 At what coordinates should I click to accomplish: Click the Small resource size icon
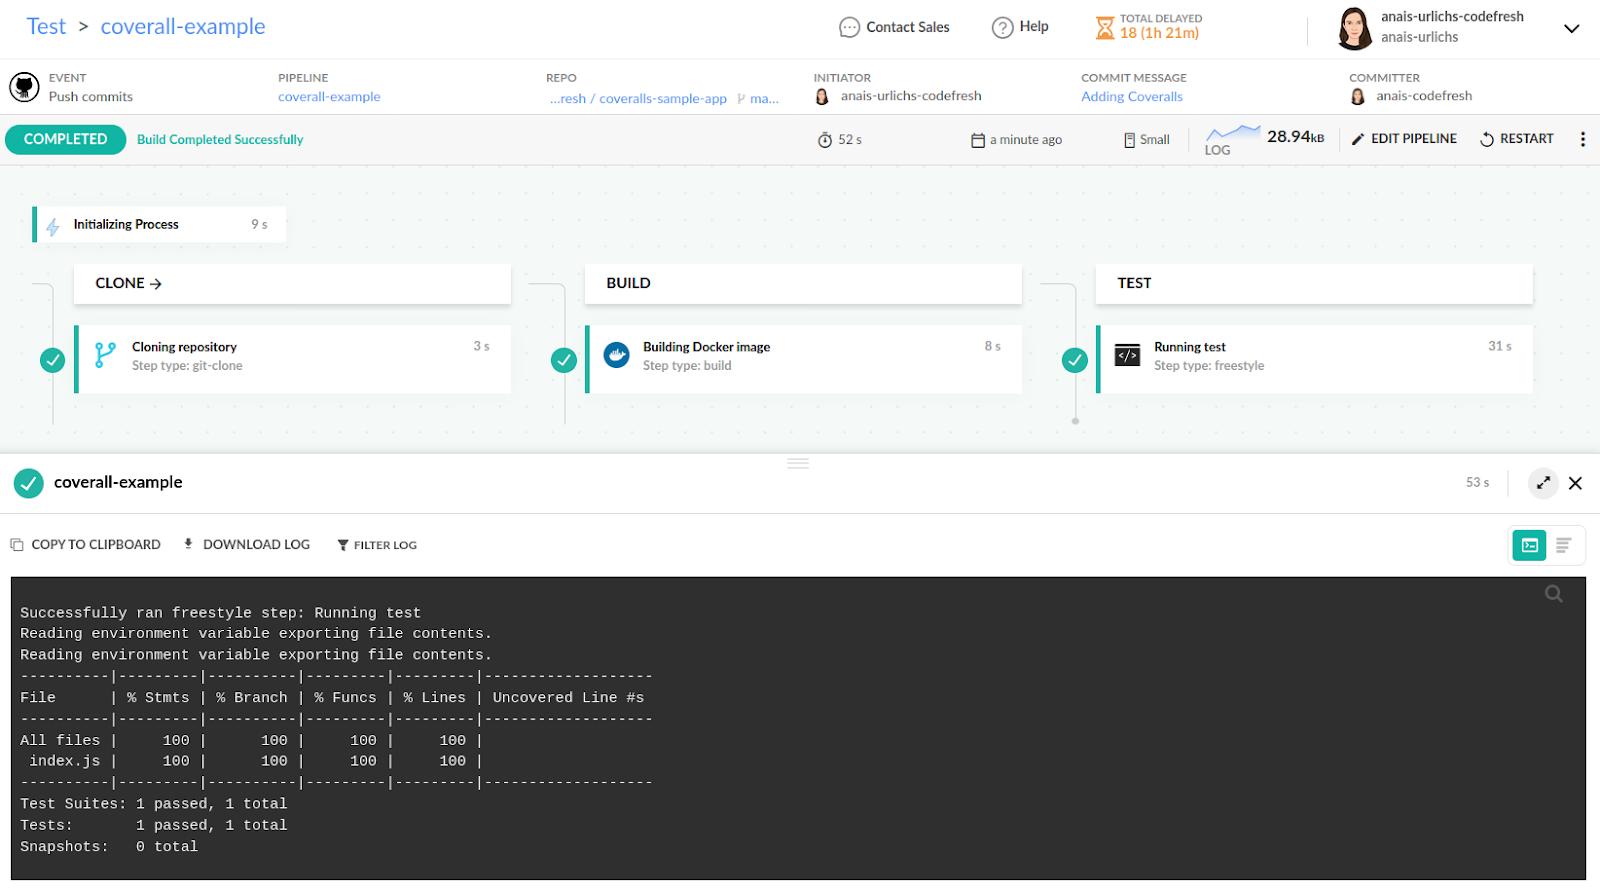(1129, 140)
